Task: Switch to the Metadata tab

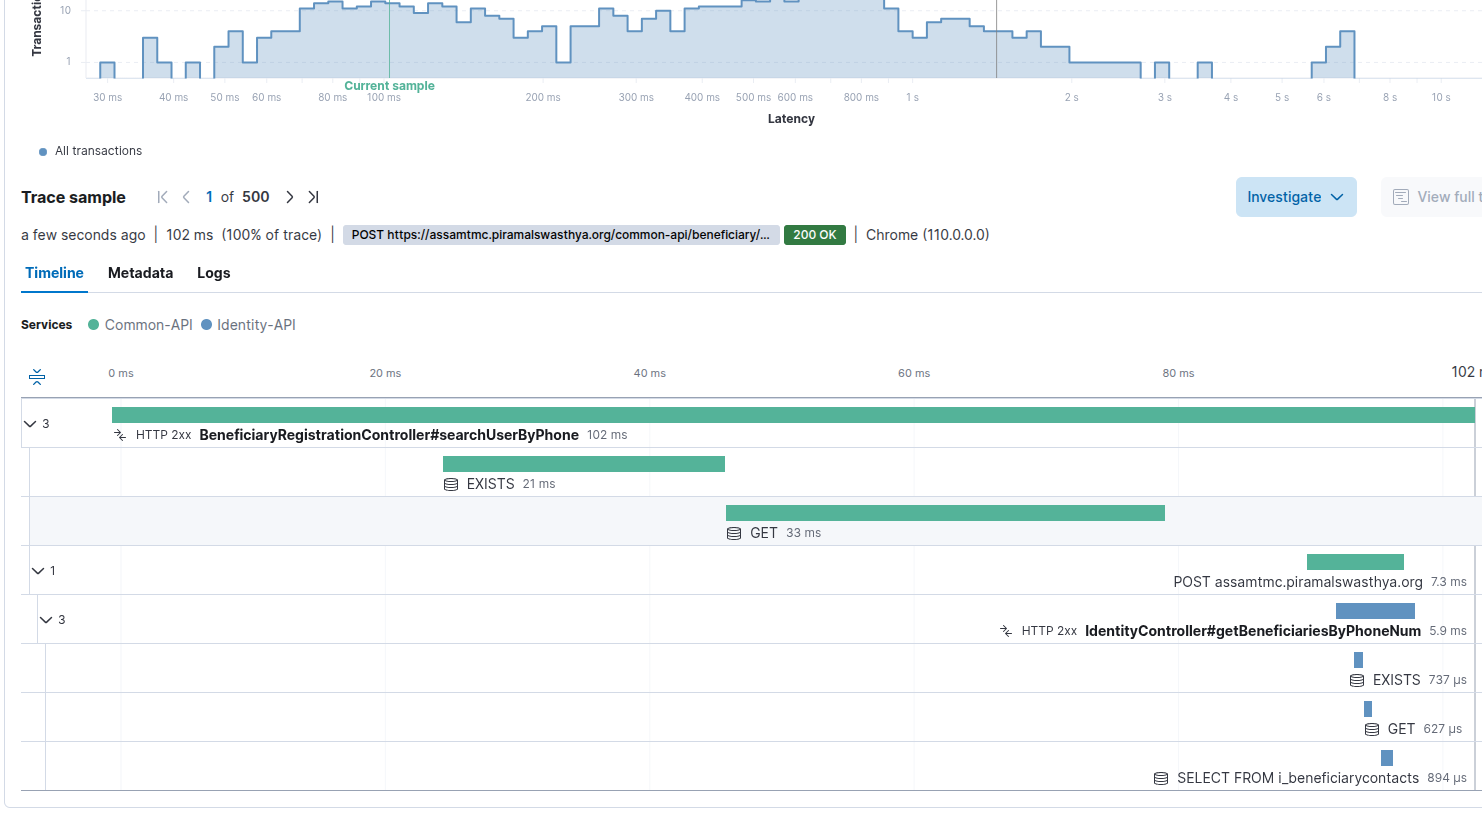Action: [x=140, y=273]
